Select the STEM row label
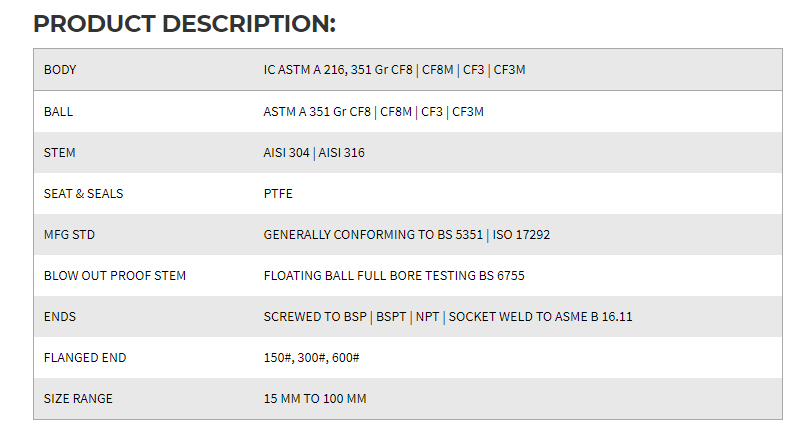Image resolution: width=812 pixels, height=443 pixels. click(x=59, y=153)
